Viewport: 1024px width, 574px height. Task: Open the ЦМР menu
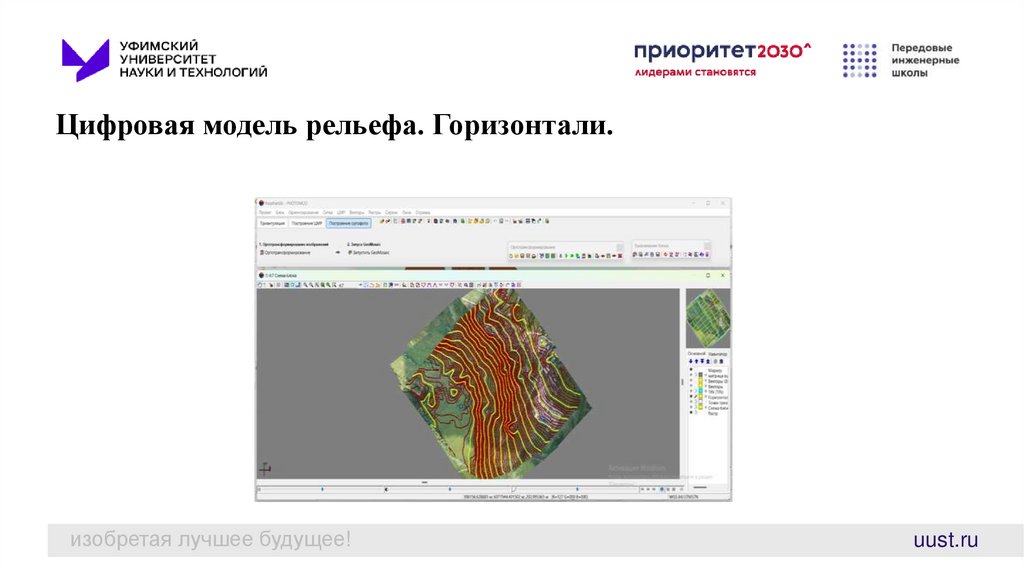tap(341, 212)
